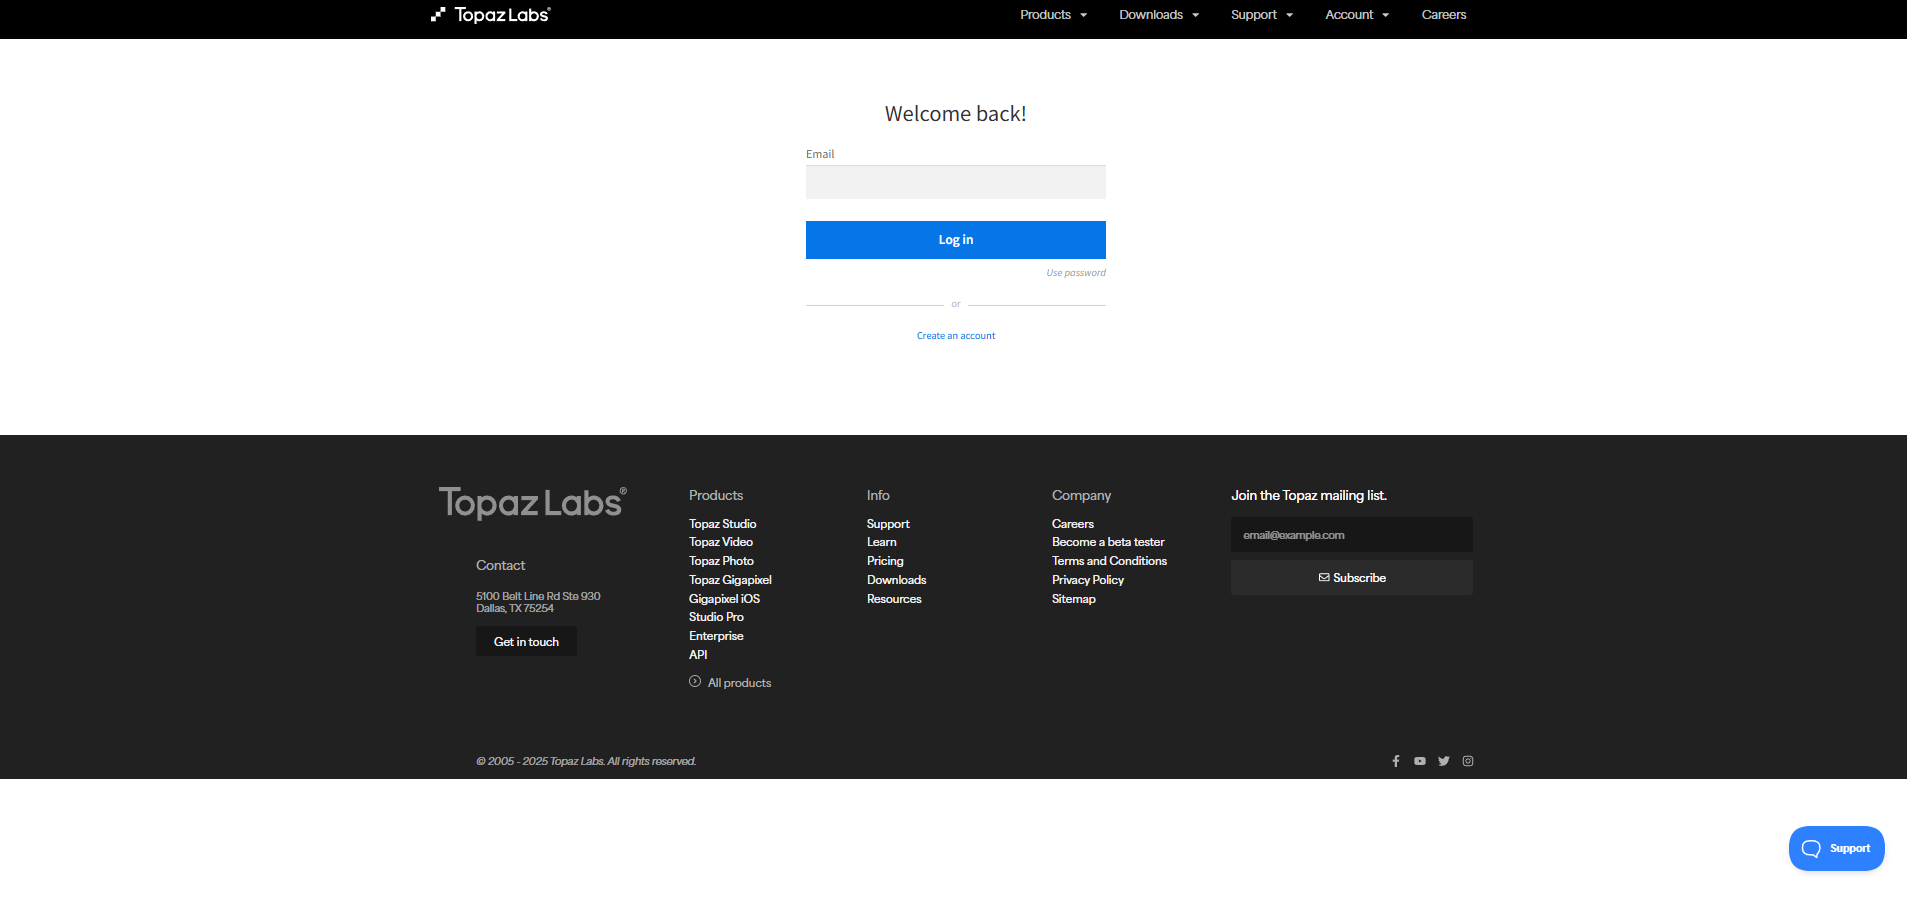
Task: Open Support link under Info
Action: pyautogui.click(x=888, y=524)
